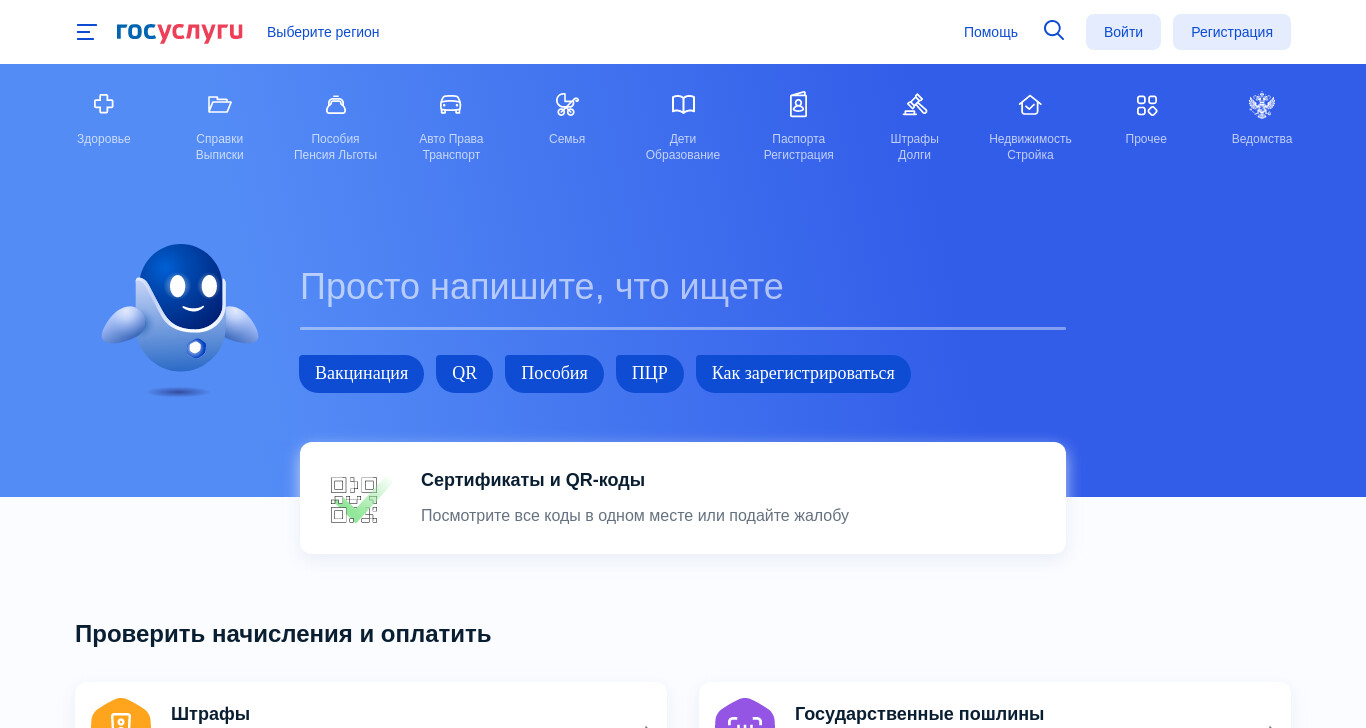
Task: Open the Помощь link
Action: tap(991, 32)
